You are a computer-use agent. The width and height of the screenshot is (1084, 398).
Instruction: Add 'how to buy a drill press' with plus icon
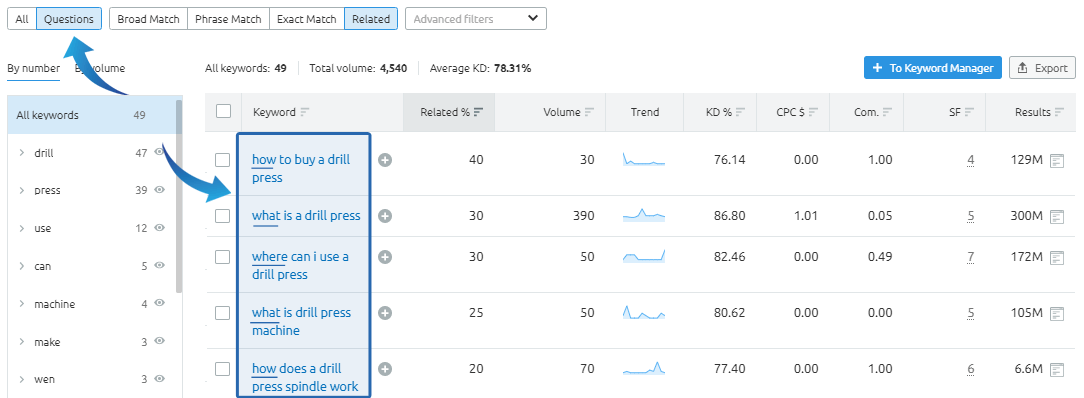385,160
